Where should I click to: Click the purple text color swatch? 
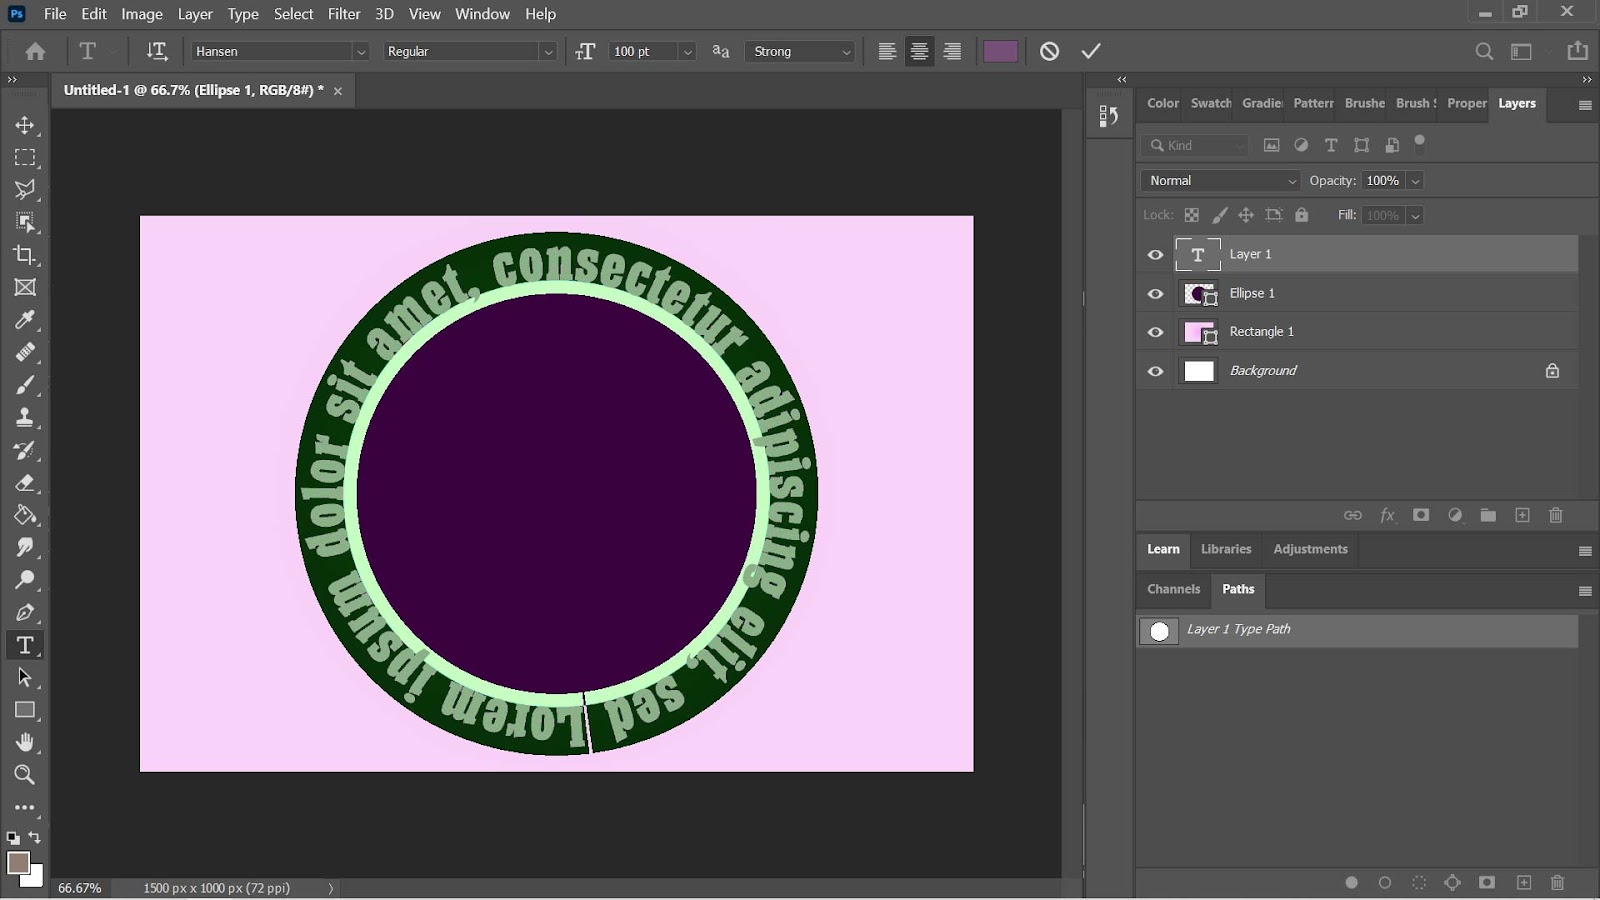[1000, 51]
